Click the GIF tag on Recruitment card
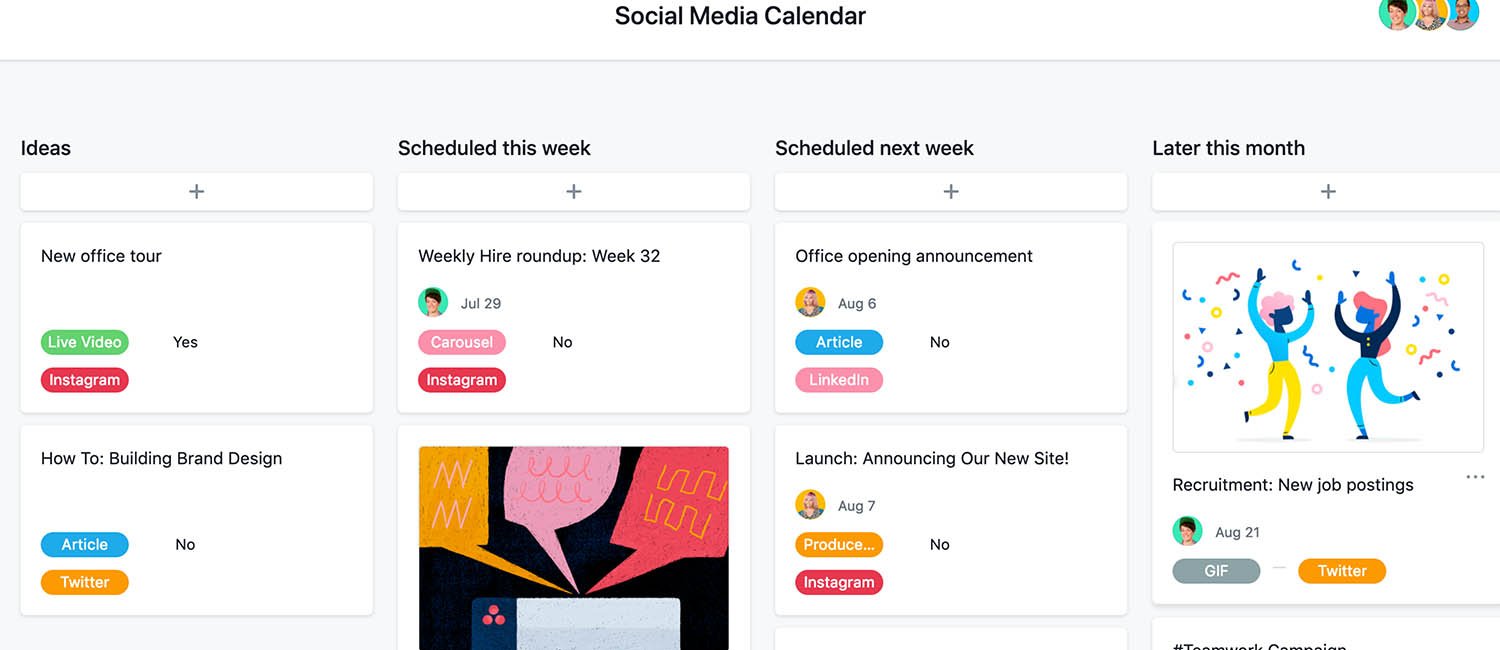 1216,571
